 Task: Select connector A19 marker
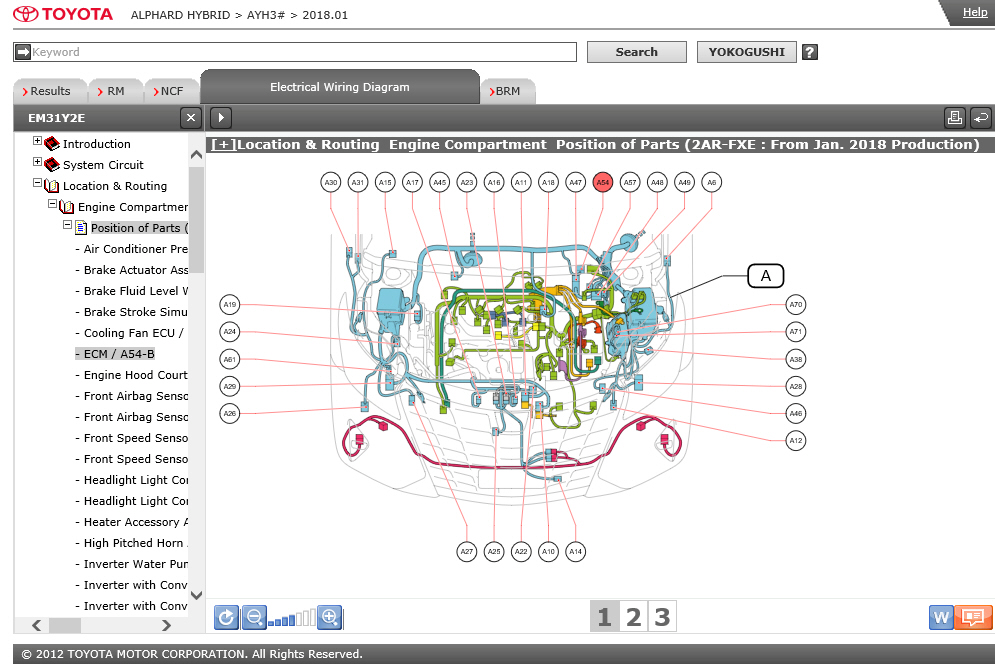pyautogui.click(x=230, y=305)
